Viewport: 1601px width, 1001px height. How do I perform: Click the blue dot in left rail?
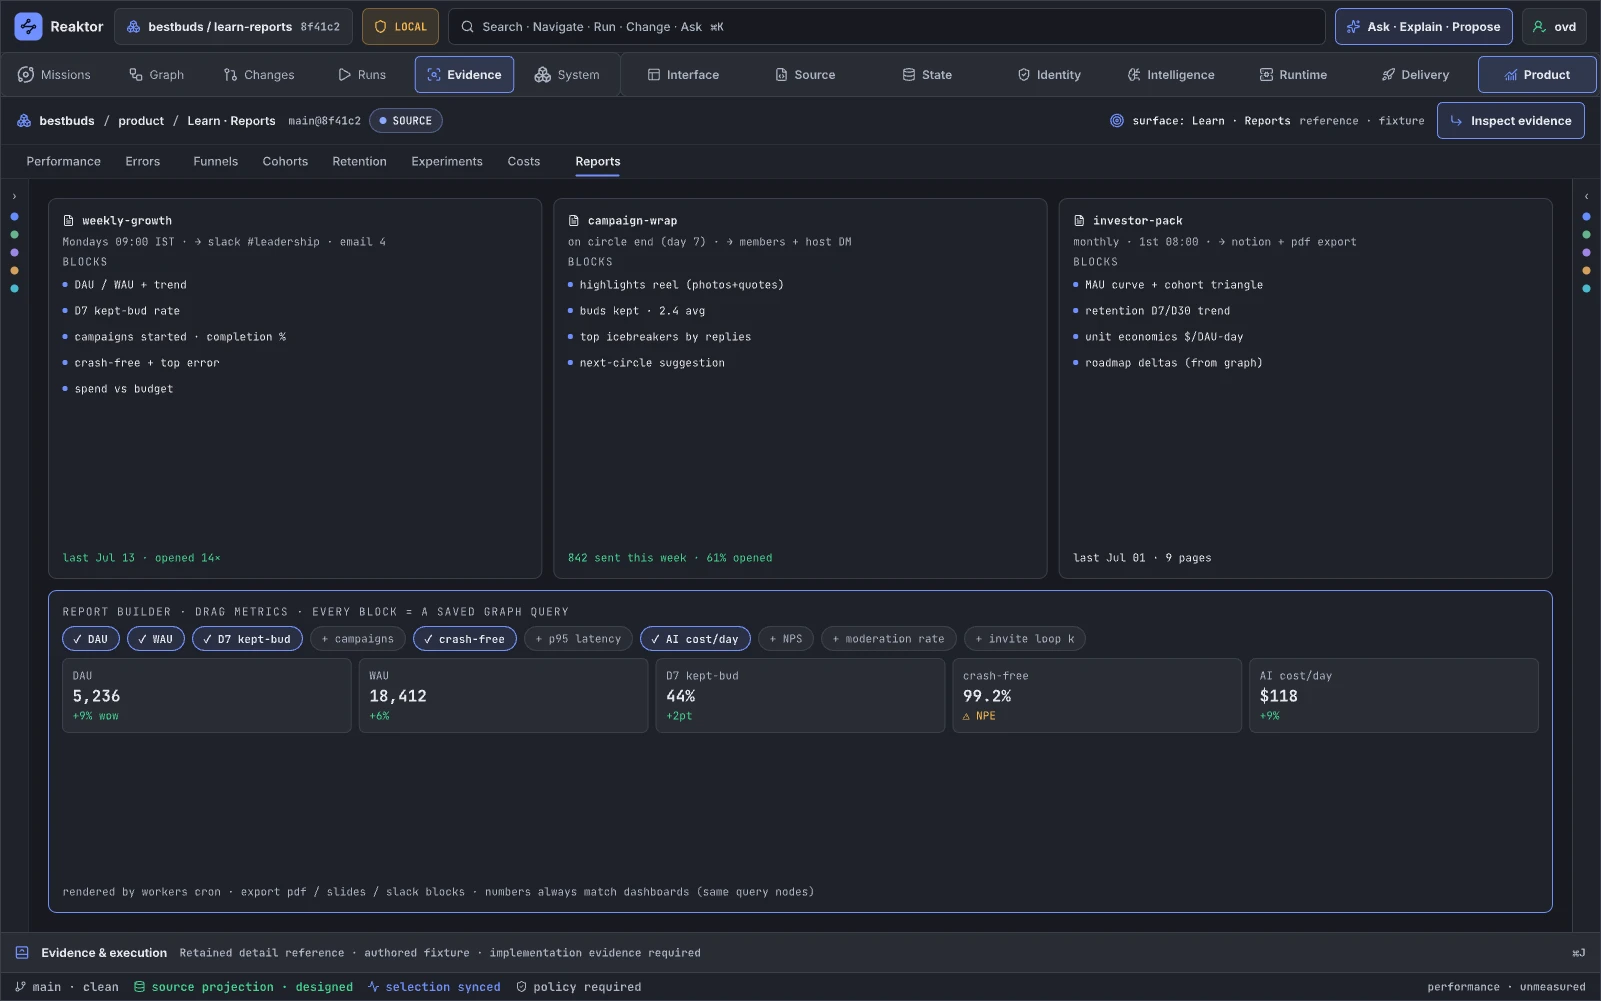tap(14, 217)
